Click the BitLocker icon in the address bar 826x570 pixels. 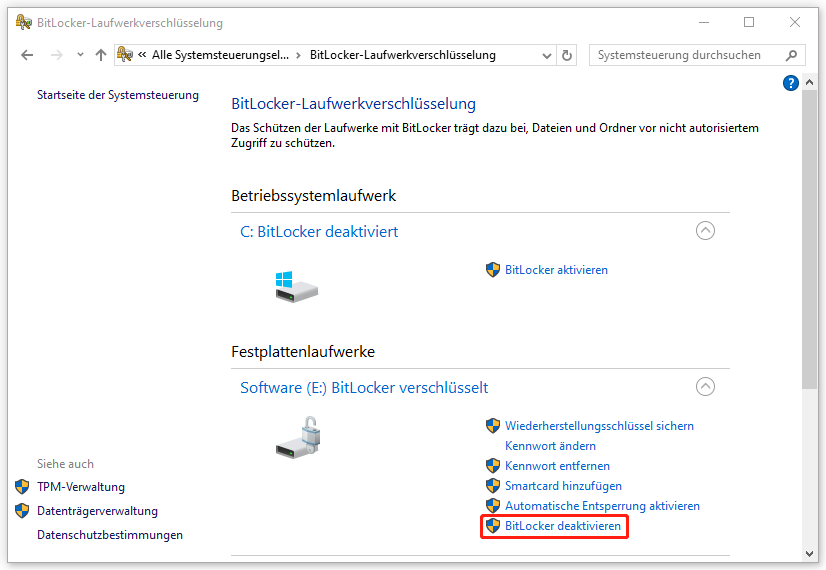pyautogui.click(x=125, y=54)
